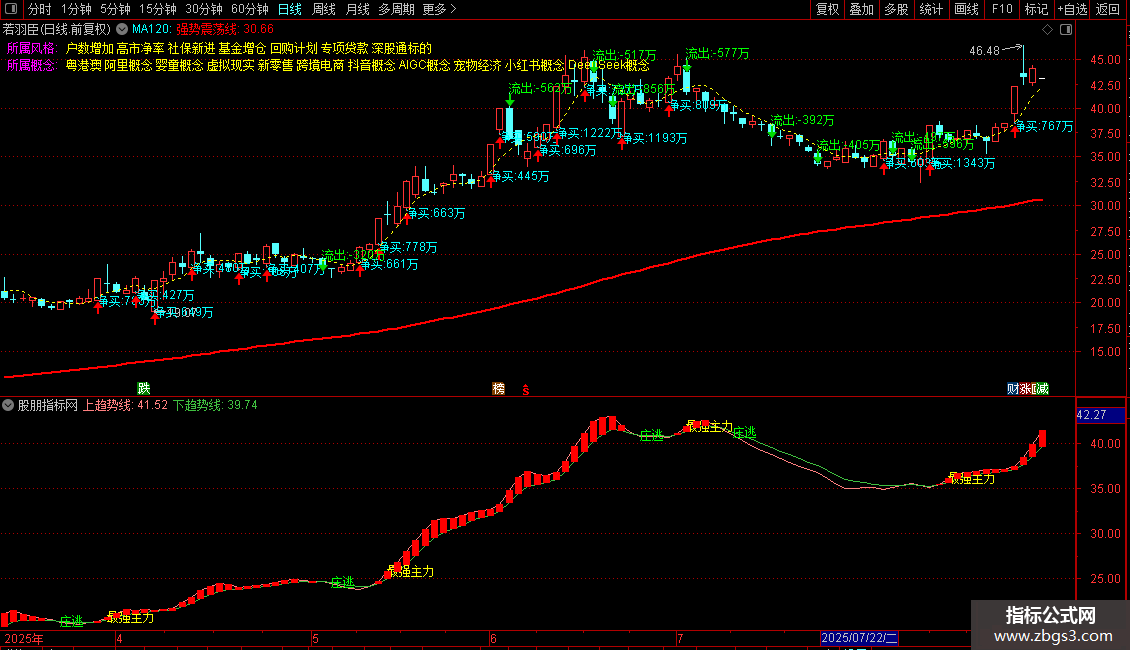Screen dimensions: 1130x650
Task: Switch to 60分钟 period
Action: click(x=250, y=9)
